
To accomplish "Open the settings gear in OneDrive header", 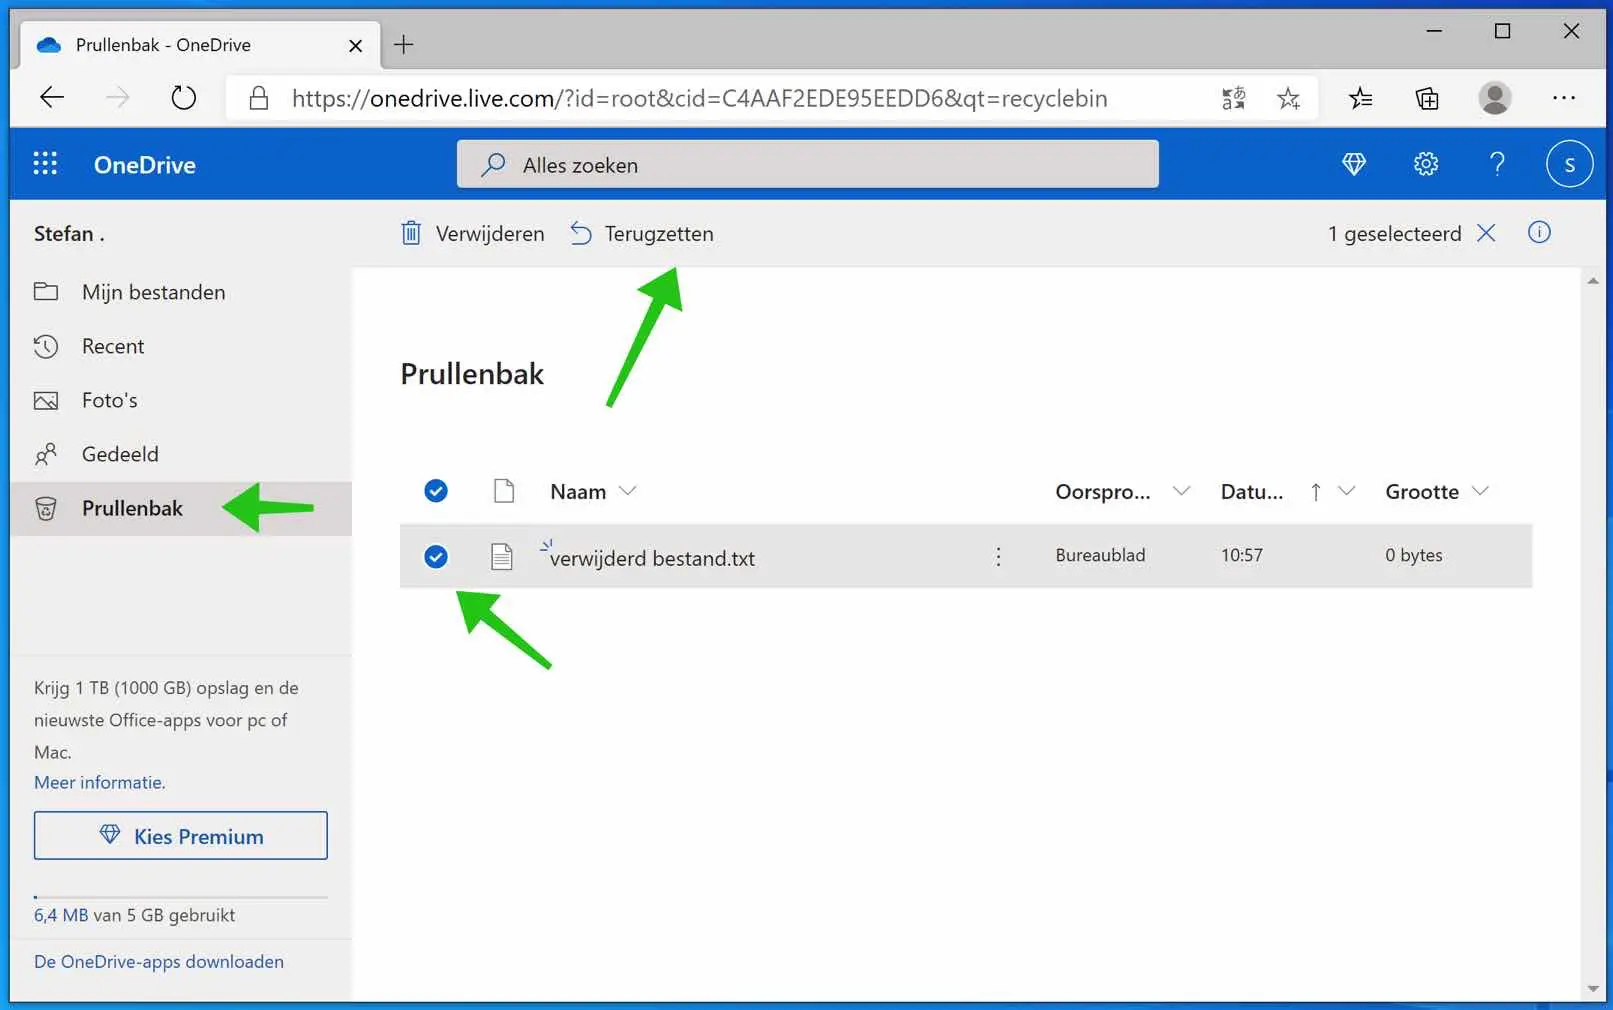I will pyautogui.click(x=1426, y=164).
